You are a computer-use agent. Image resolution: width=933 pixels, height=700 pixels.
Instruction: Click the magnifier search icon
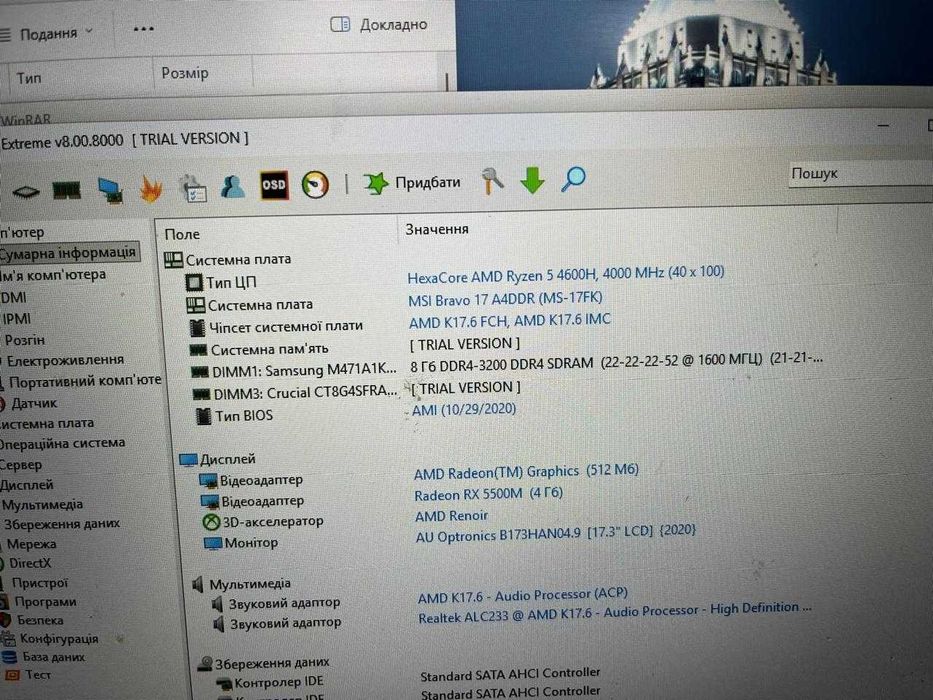[573, 179]
